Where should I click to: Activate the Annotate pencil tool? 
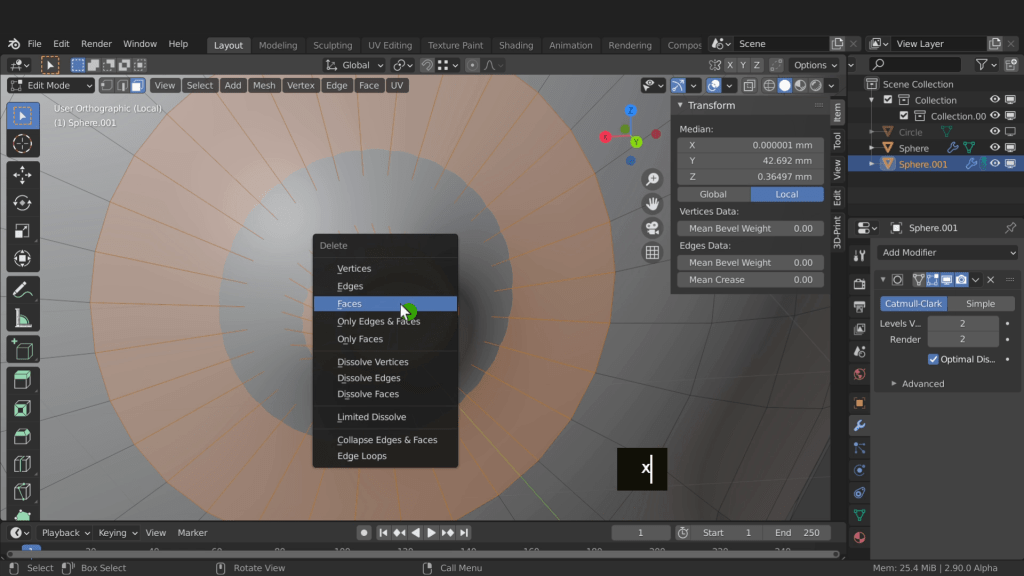22,290
